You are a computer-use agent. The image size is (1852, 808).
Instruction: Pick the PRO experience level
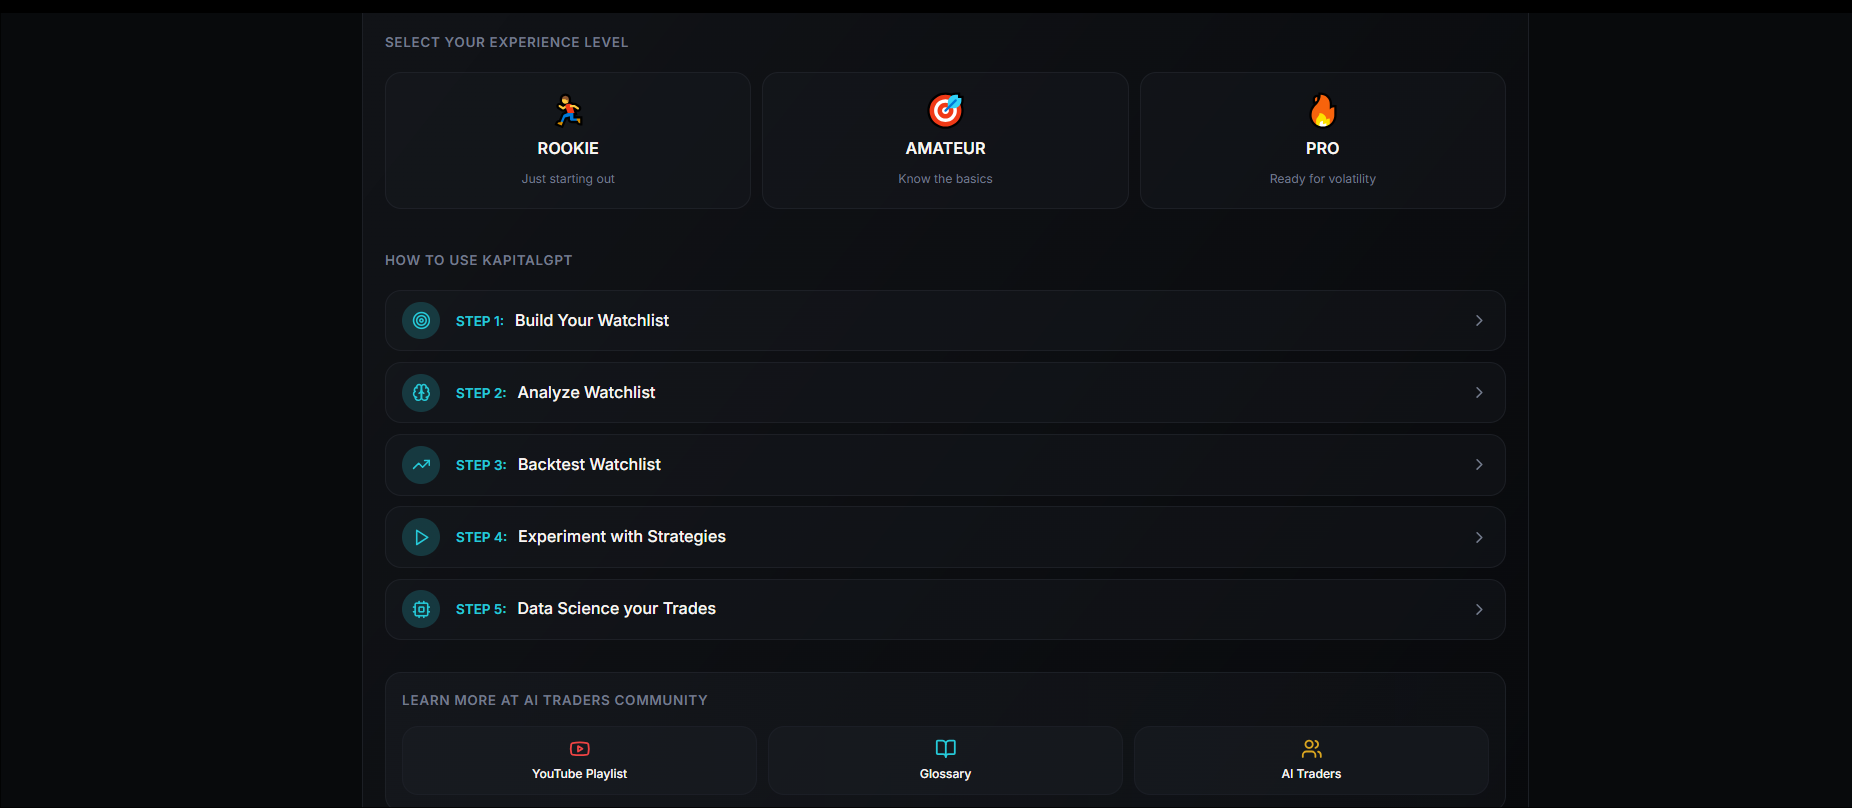[x=1322, y=148]
